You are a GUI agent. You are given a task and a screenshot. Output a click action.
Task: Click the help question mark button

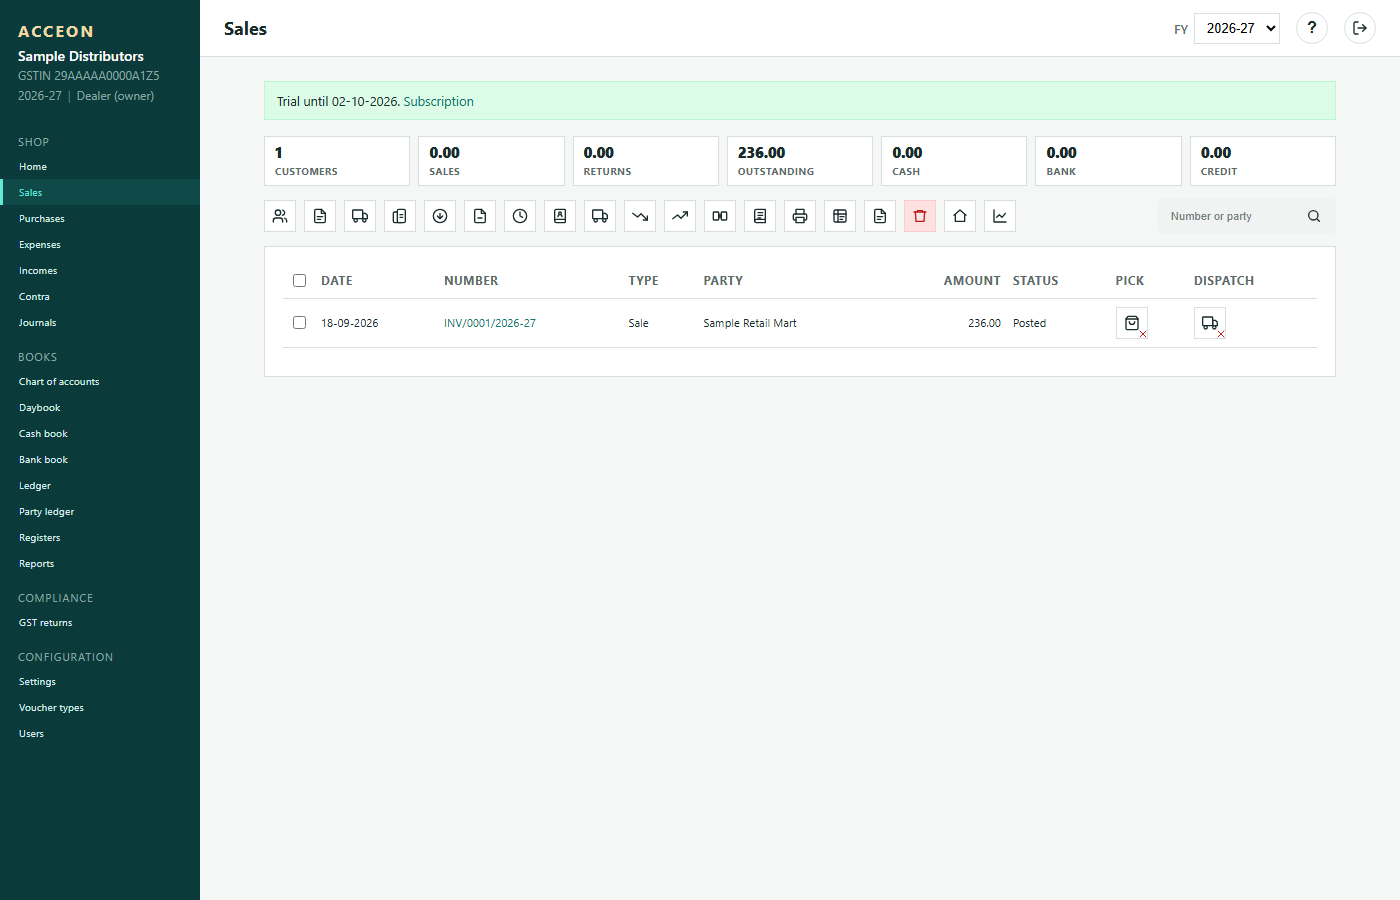(x=1312, y=28)
